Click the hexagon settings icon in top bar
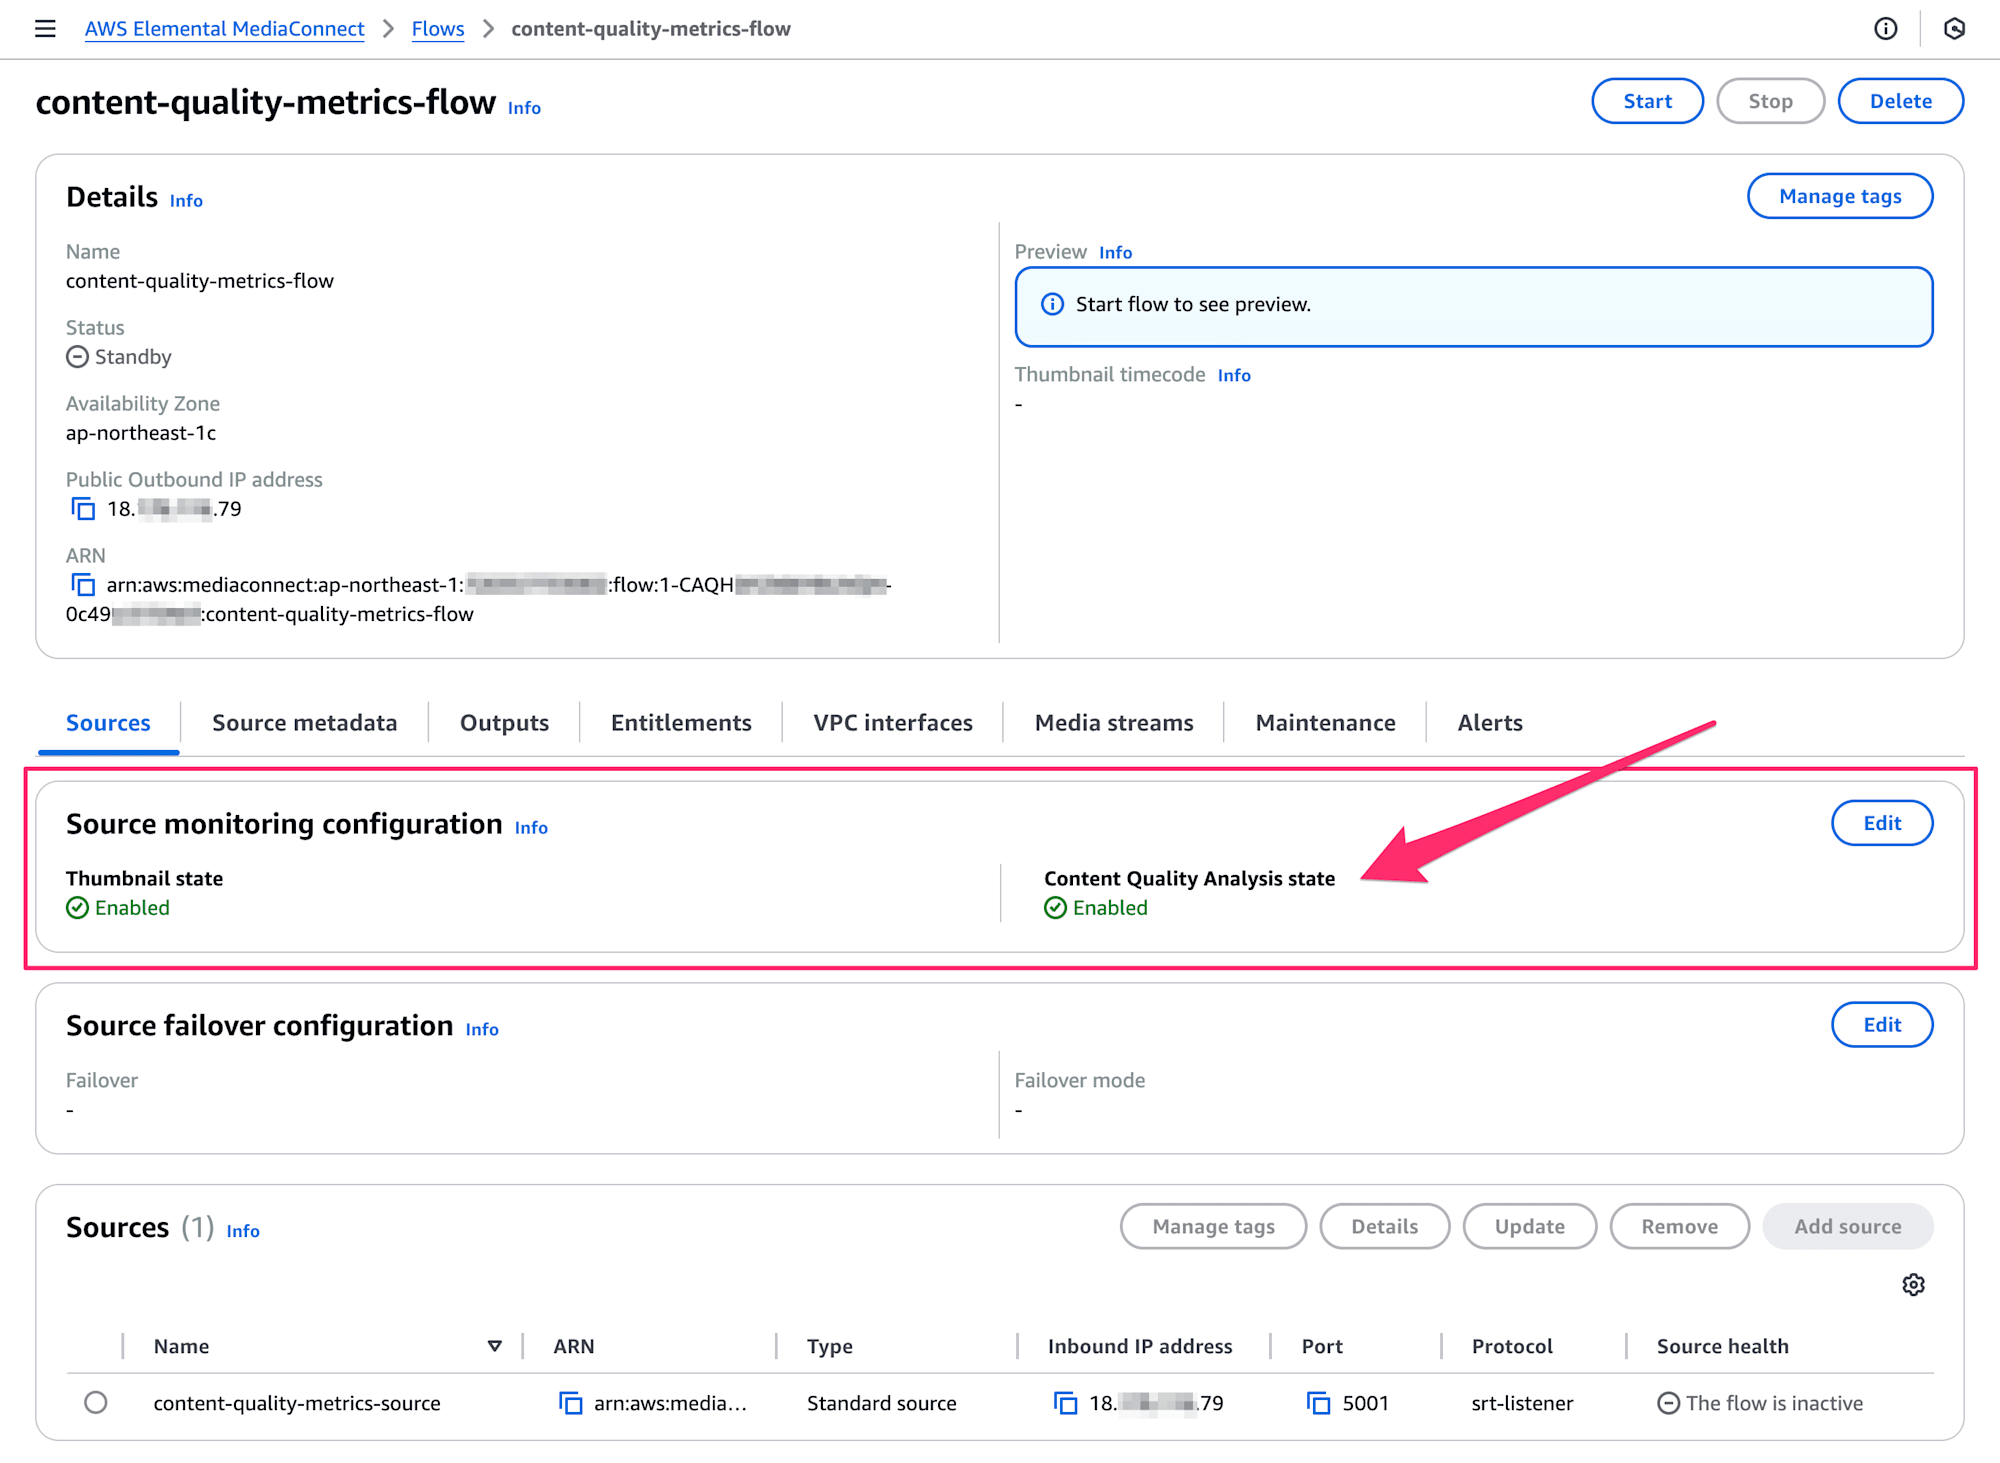2000x1463 pixels. (x=1954, y=29)
